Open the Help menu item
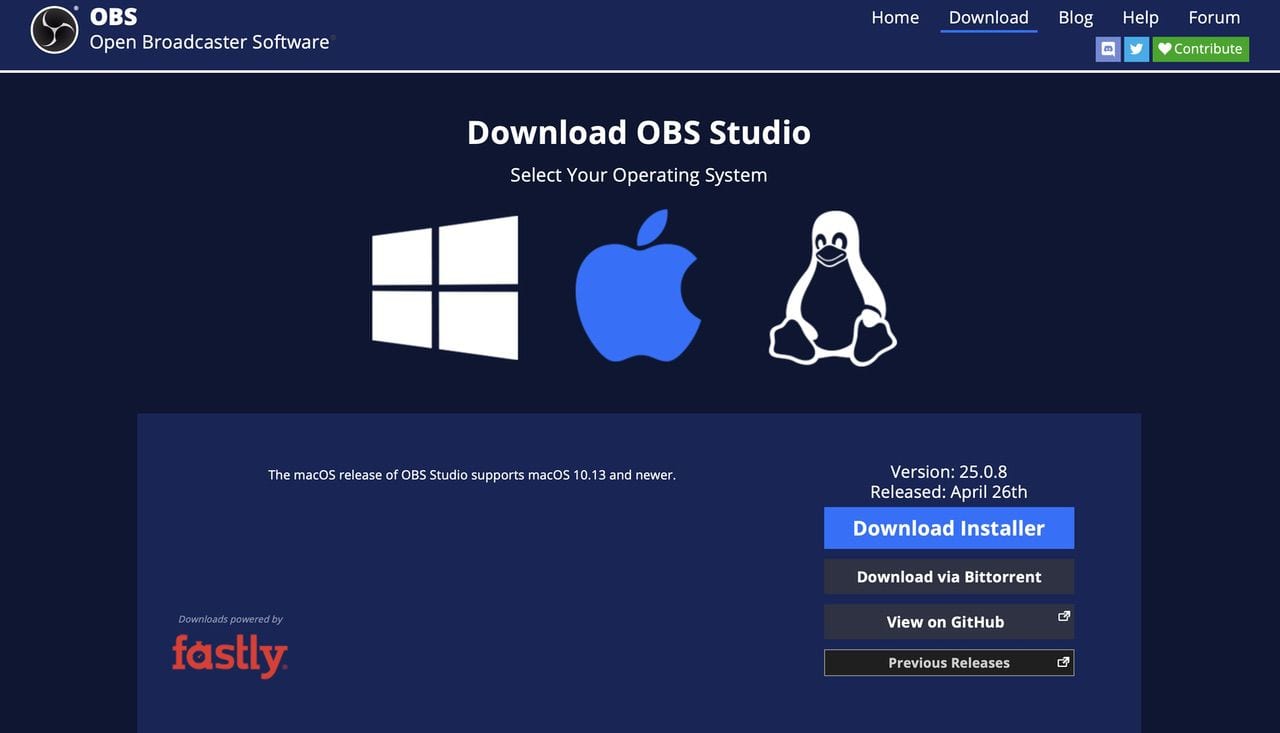Screen dimensions: 1280x733 pos(1140,18)
